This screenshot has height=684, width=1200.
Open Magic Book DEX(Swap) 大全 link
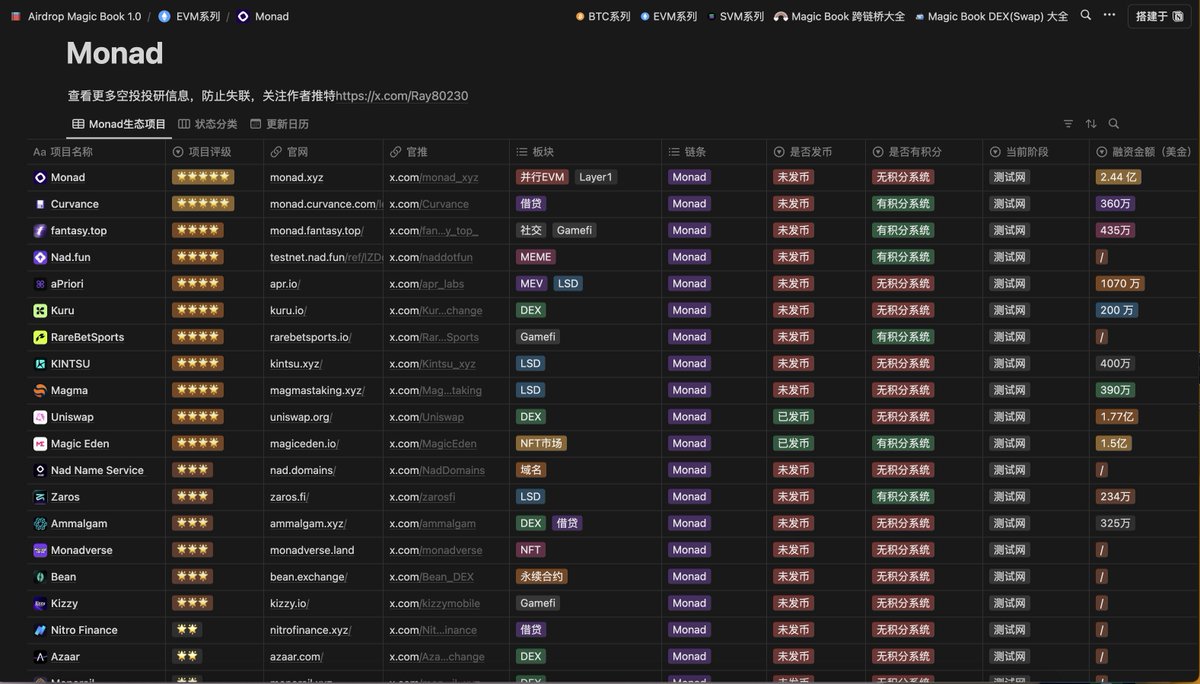coord(991,16)
